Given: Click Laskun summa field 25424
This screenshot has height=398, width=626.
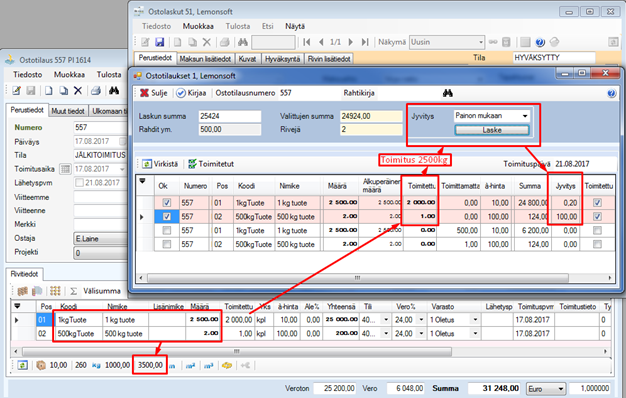Looking at the screenshot, I should tap(230, 116).
